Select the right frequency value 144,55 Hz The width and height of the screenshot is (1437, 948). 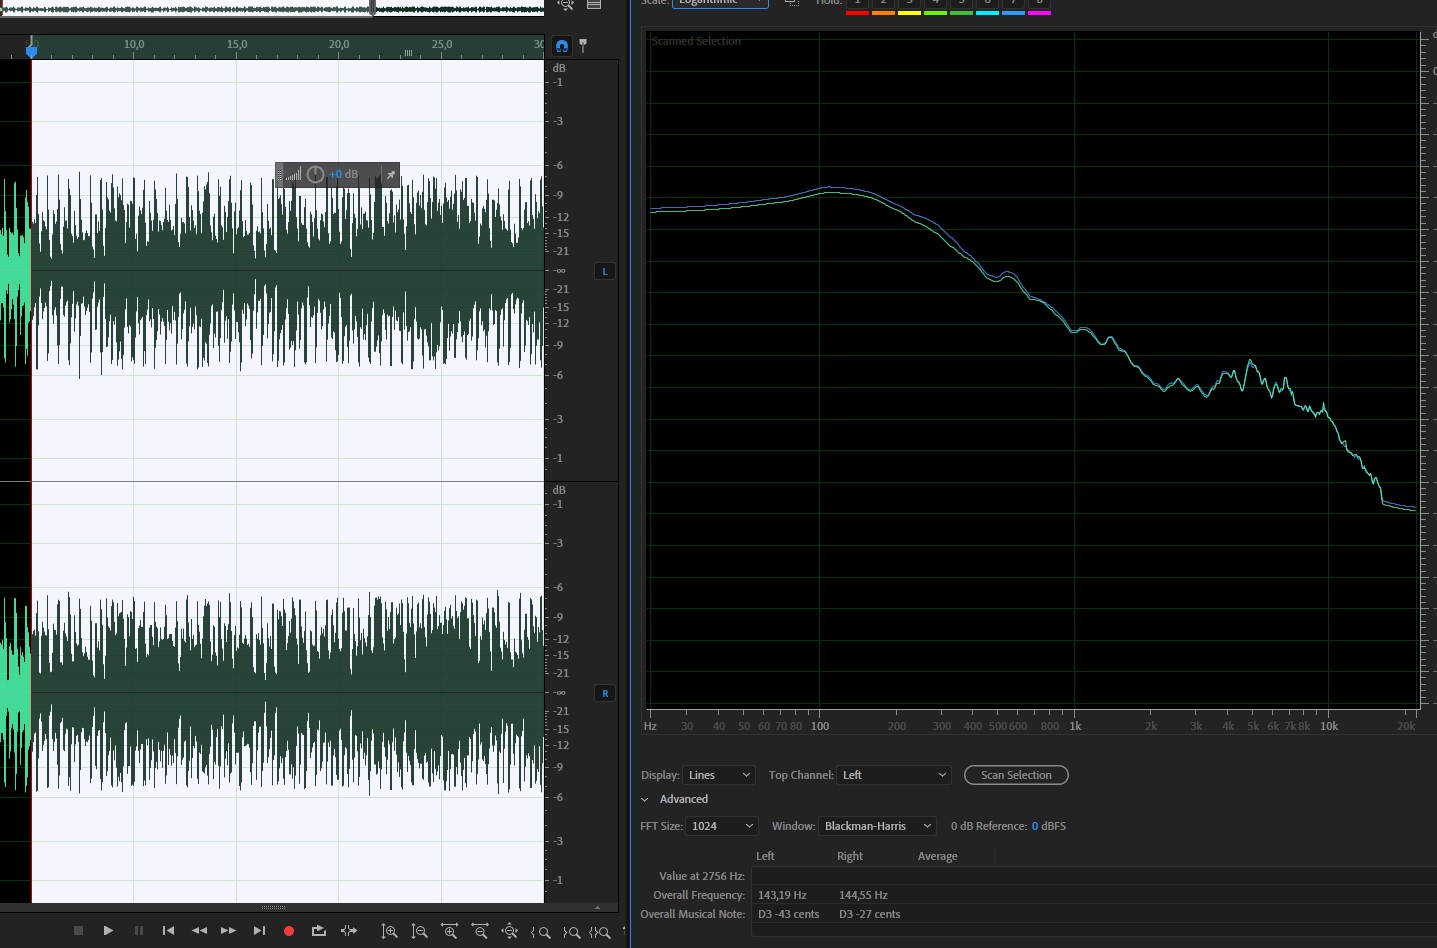pos(863,895)
